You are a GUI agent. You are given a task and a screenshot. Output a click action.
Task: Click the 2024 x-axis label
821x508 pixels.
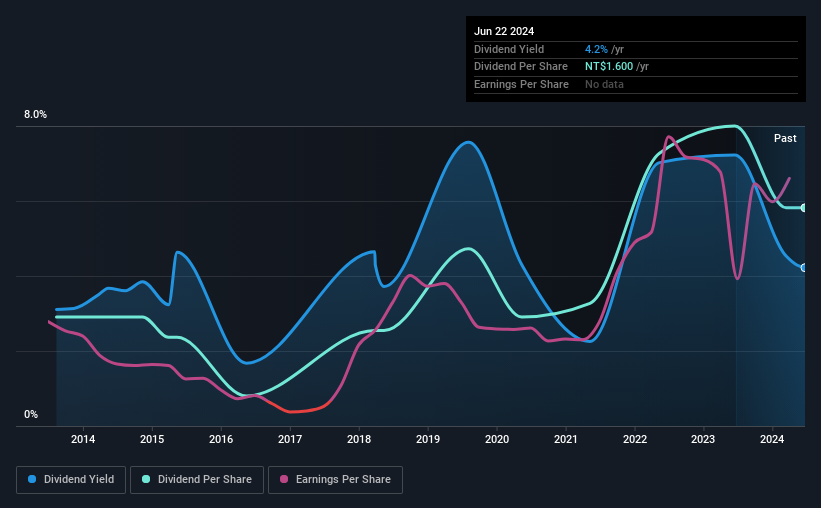pos(772,439)
